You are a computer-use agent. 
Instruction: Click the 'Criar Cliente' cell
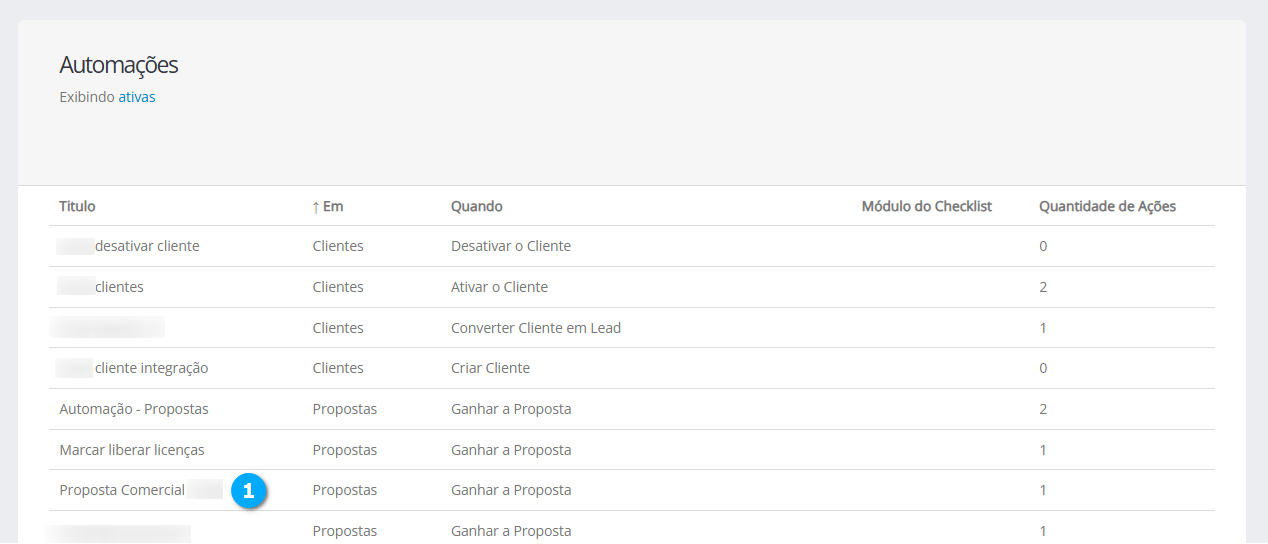tap(490, 368)
